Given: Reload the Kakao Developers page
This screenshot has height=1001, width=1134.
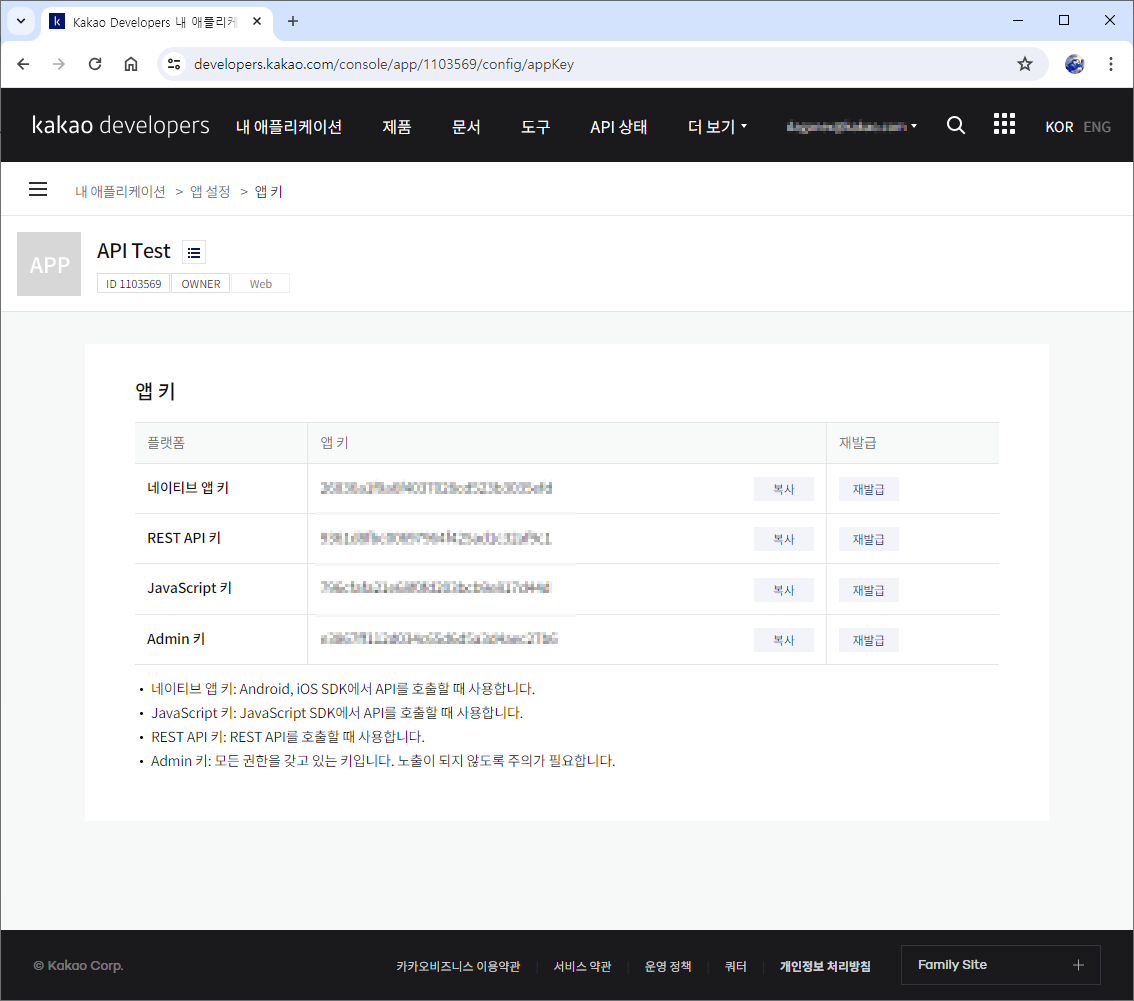Looking at the screenshot, I should tap(95, 64).
